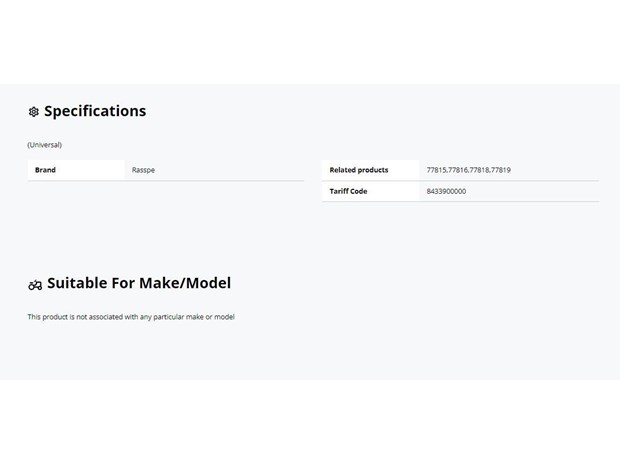Image resolution: width=620 pixels, height=465 pixels.
Task: Click the Brand label cell
Action: [76, 170]
